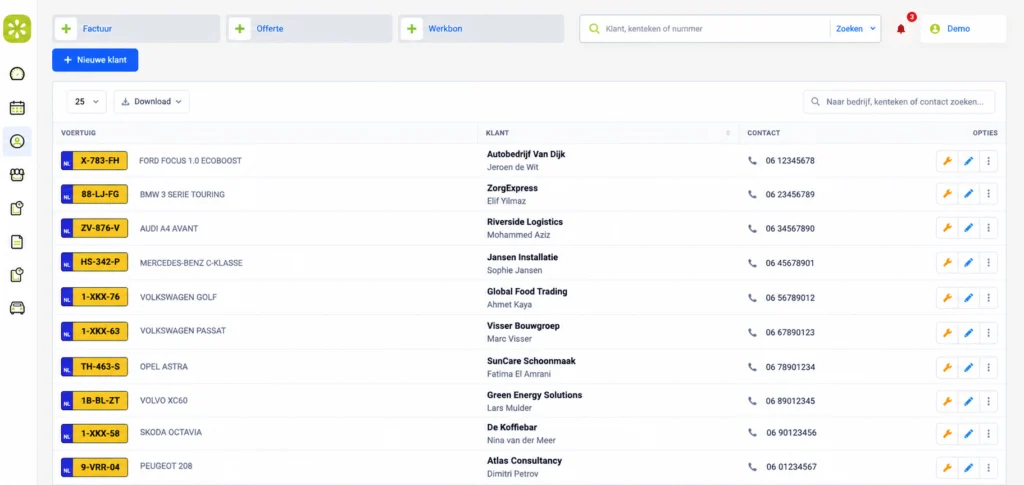Select the customers person icon in sidebar

coord(17,141)
